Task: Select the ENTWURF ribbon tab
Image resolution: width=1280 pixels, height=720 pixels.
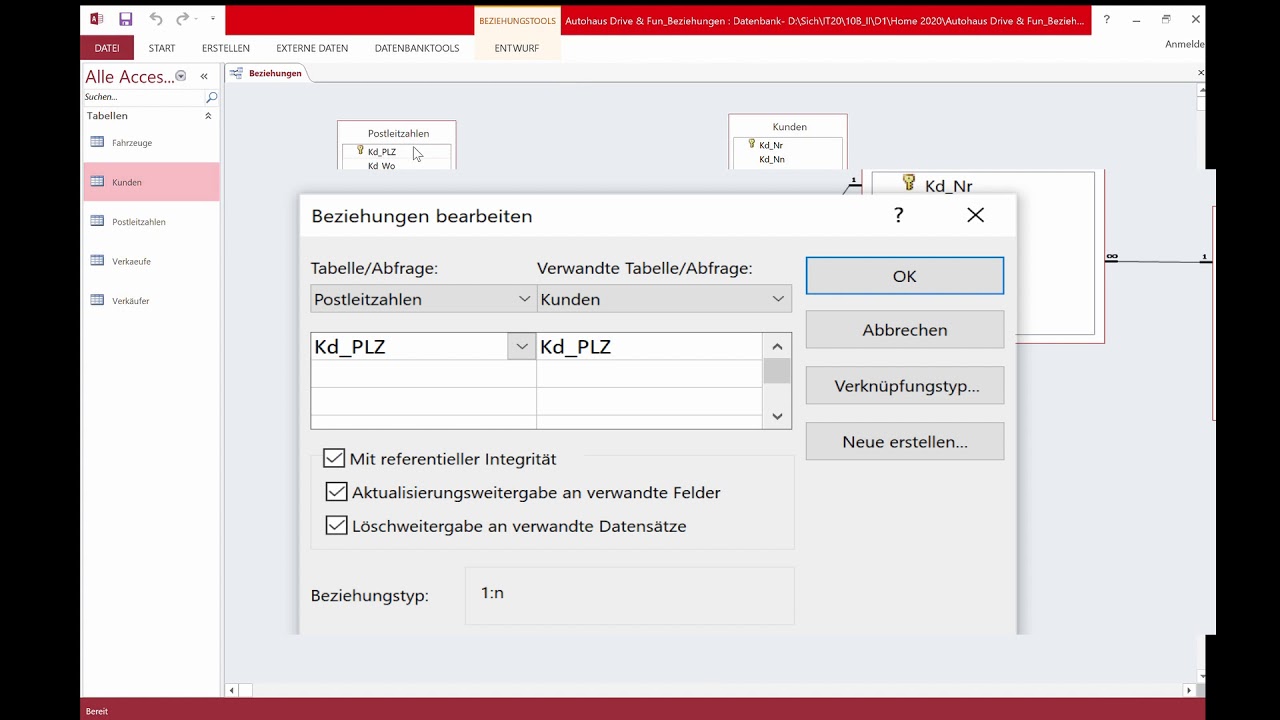Action: click(x=517, y=48)
